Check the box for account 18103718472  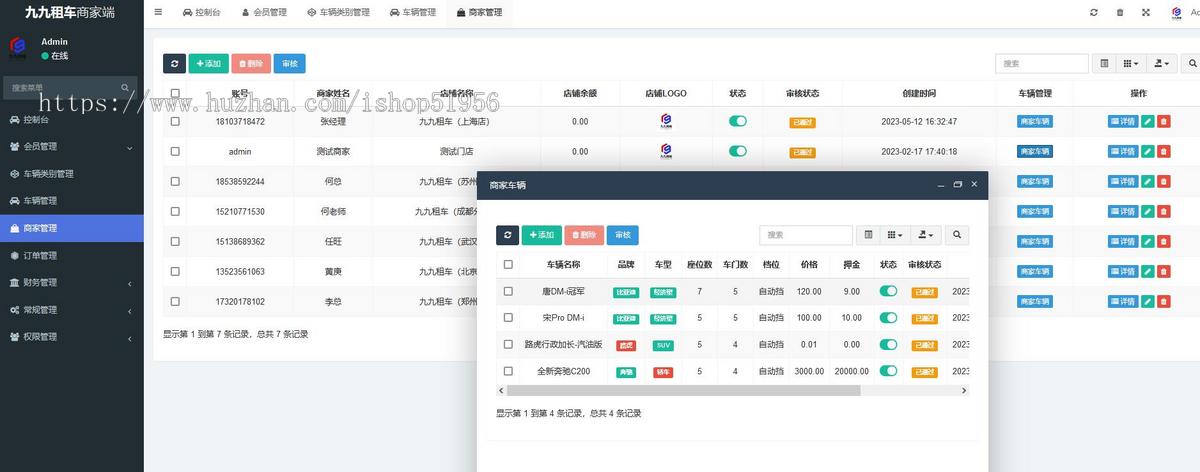click(175, 122)
